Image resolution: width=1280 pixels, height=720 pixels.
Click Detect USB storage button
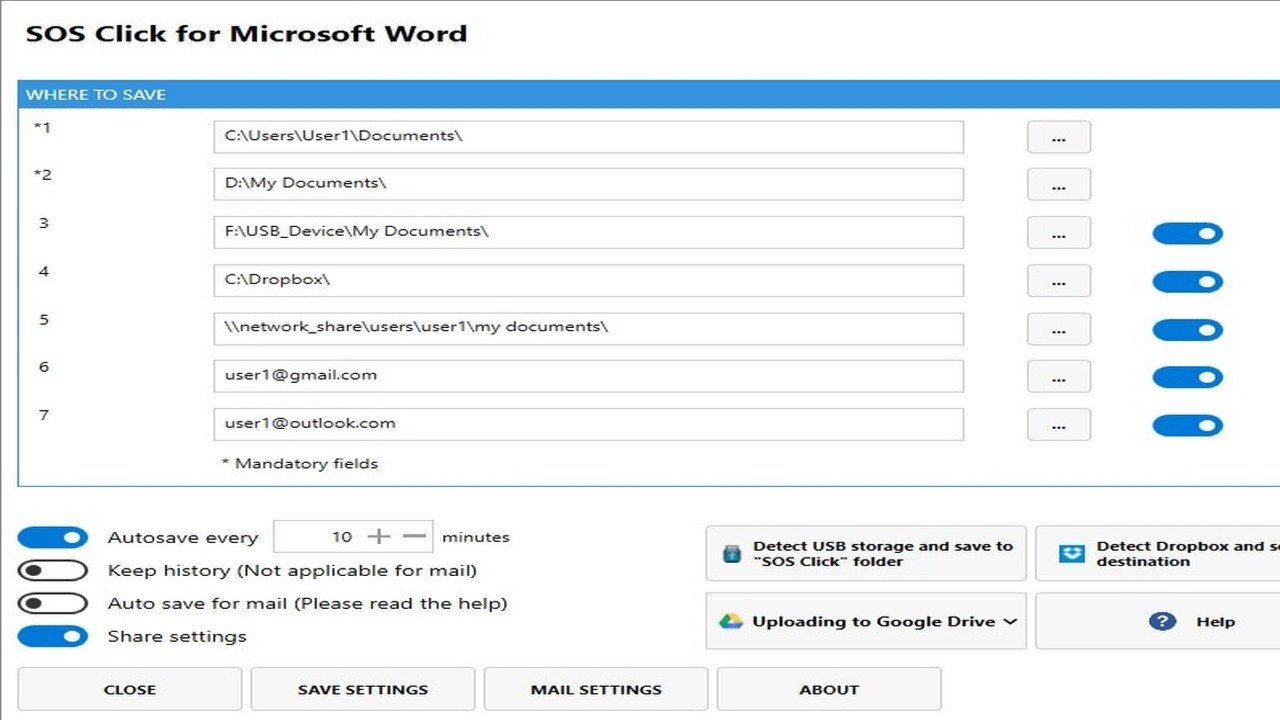[x=866, y=554]
